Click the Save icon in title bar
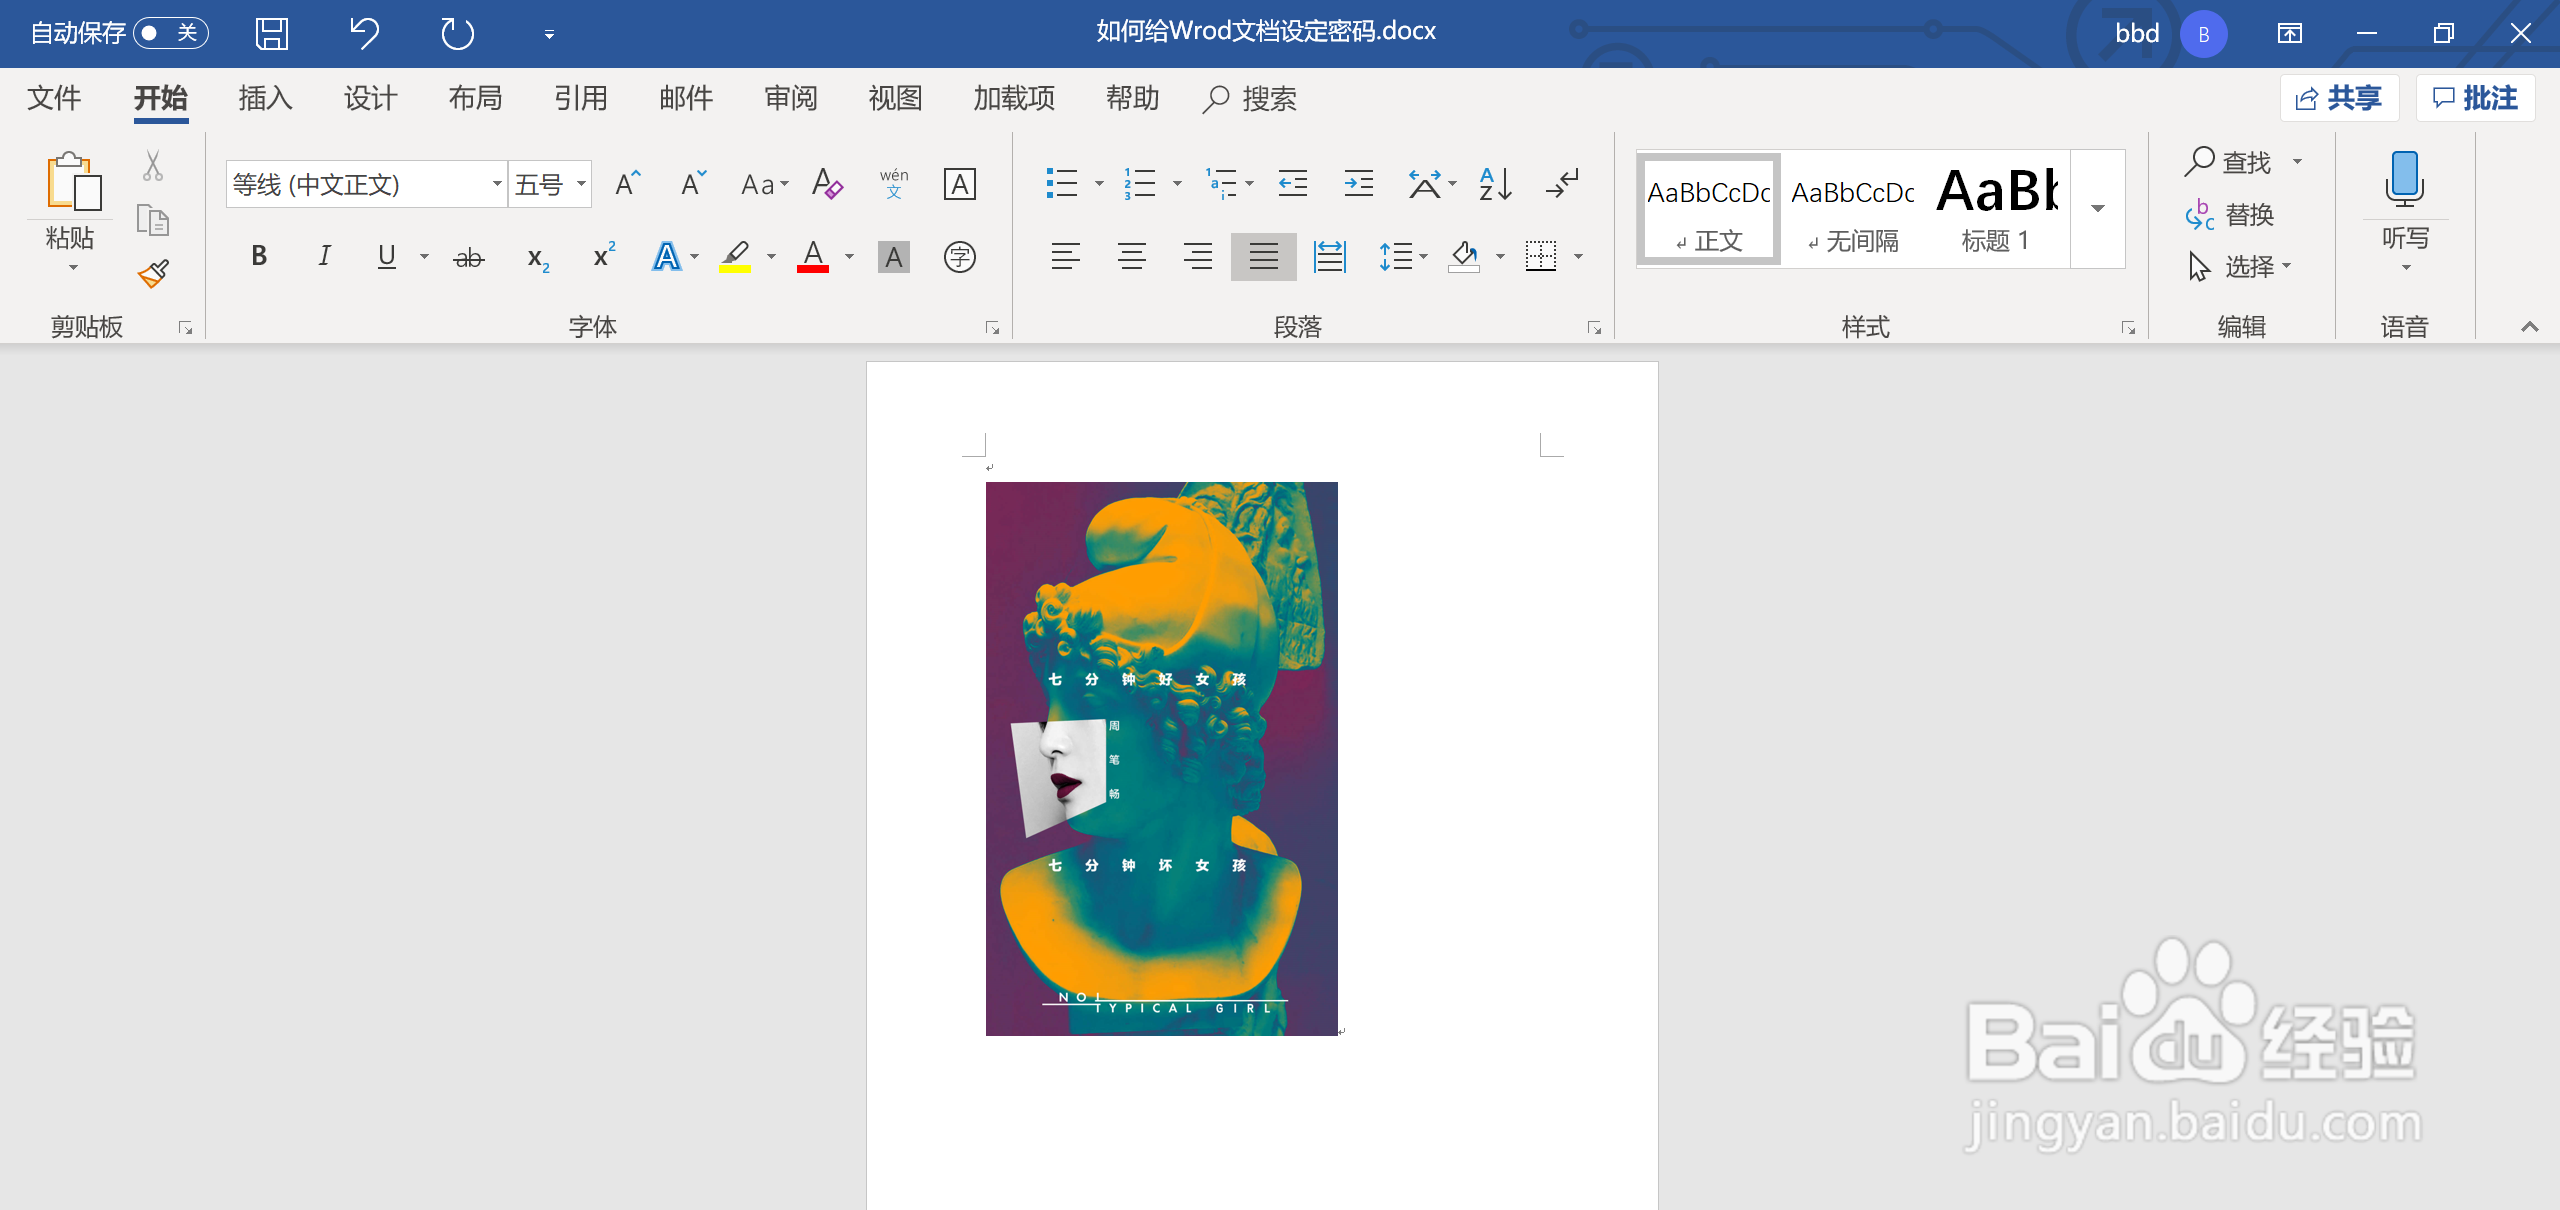The height and width of the screenshot is (1210, 2560). click(272, 34)
